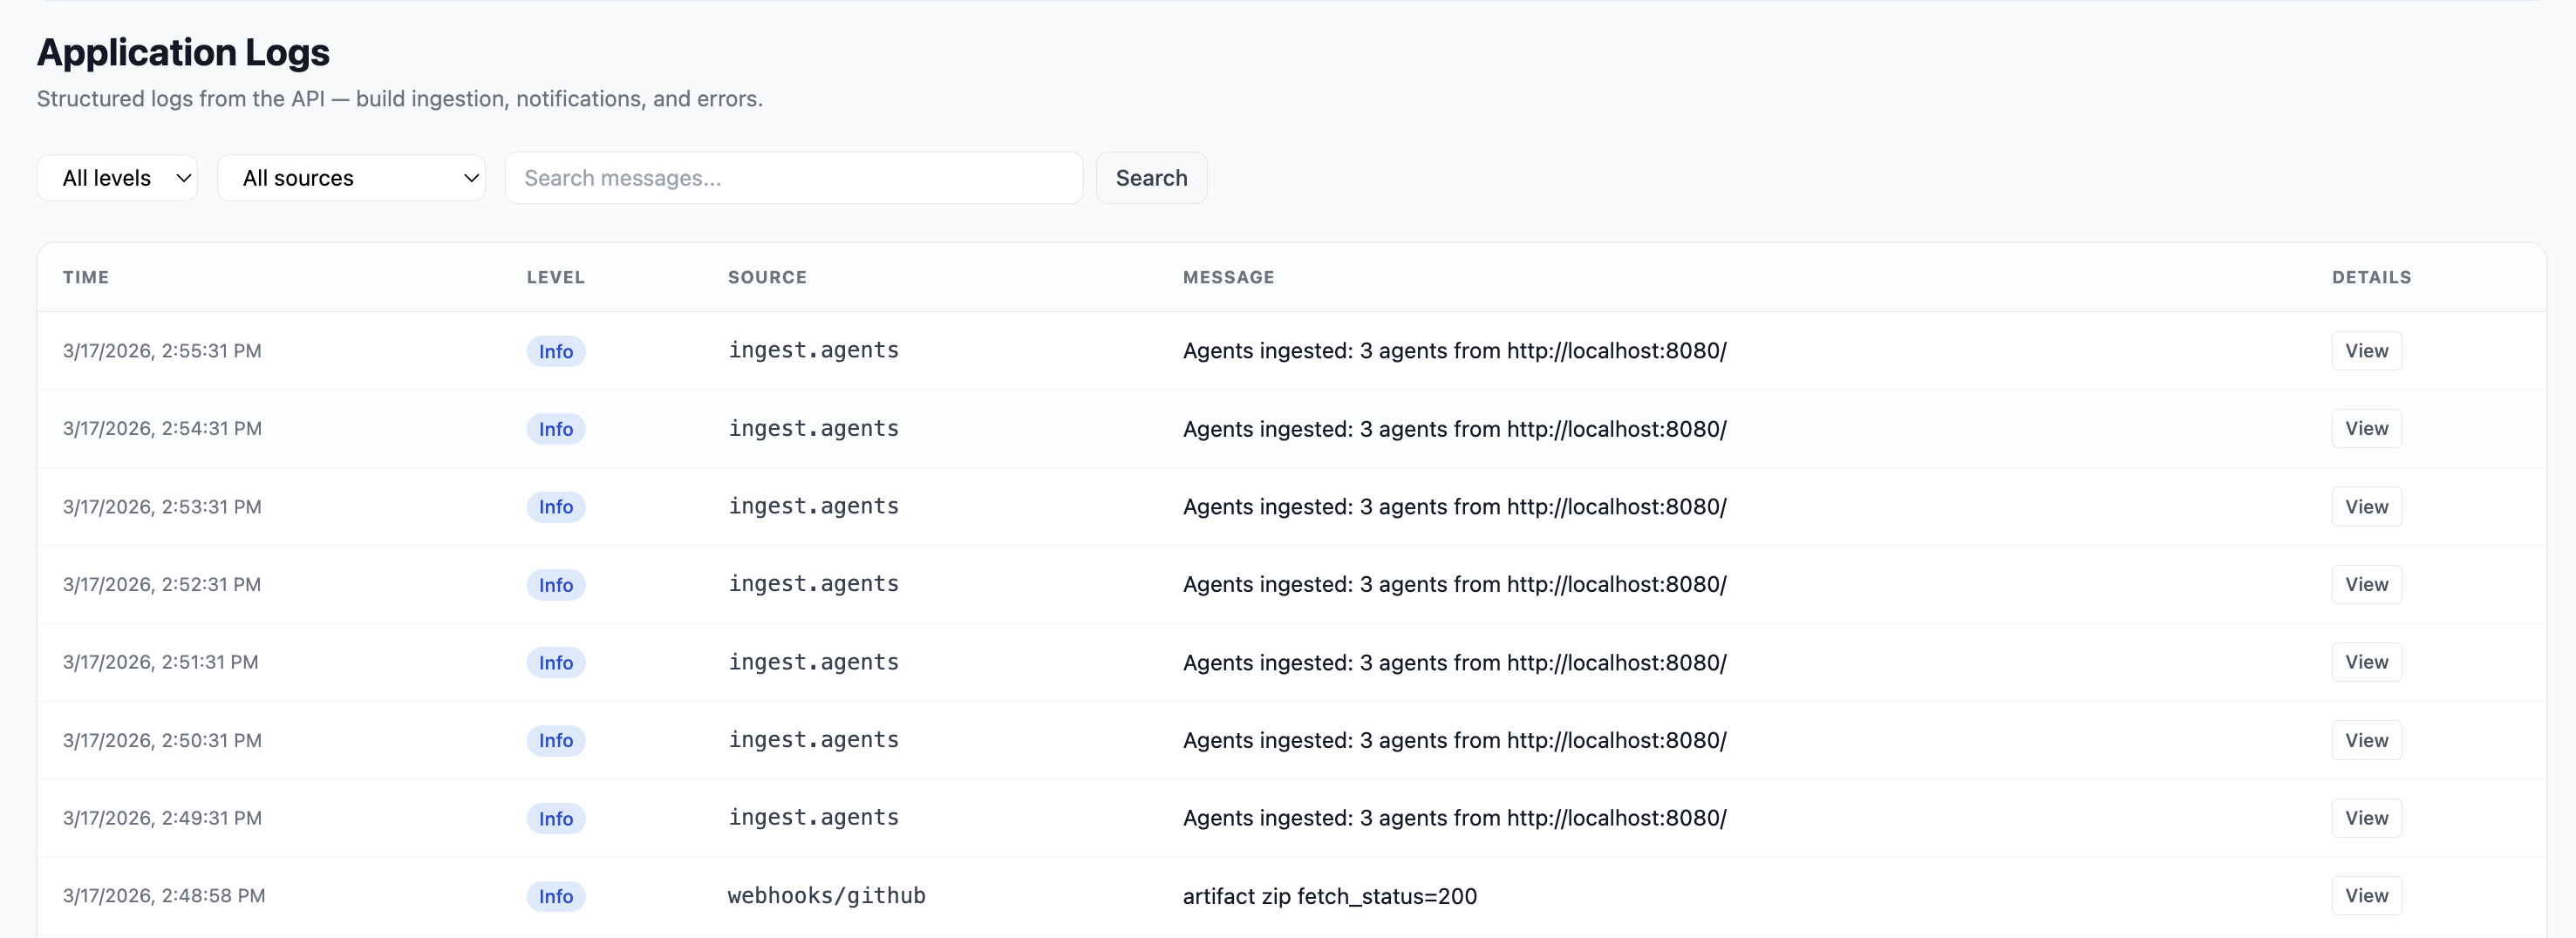Show details for the 2:51:31 PM log
The image size is (2576, 938).
pos(2365,662)
